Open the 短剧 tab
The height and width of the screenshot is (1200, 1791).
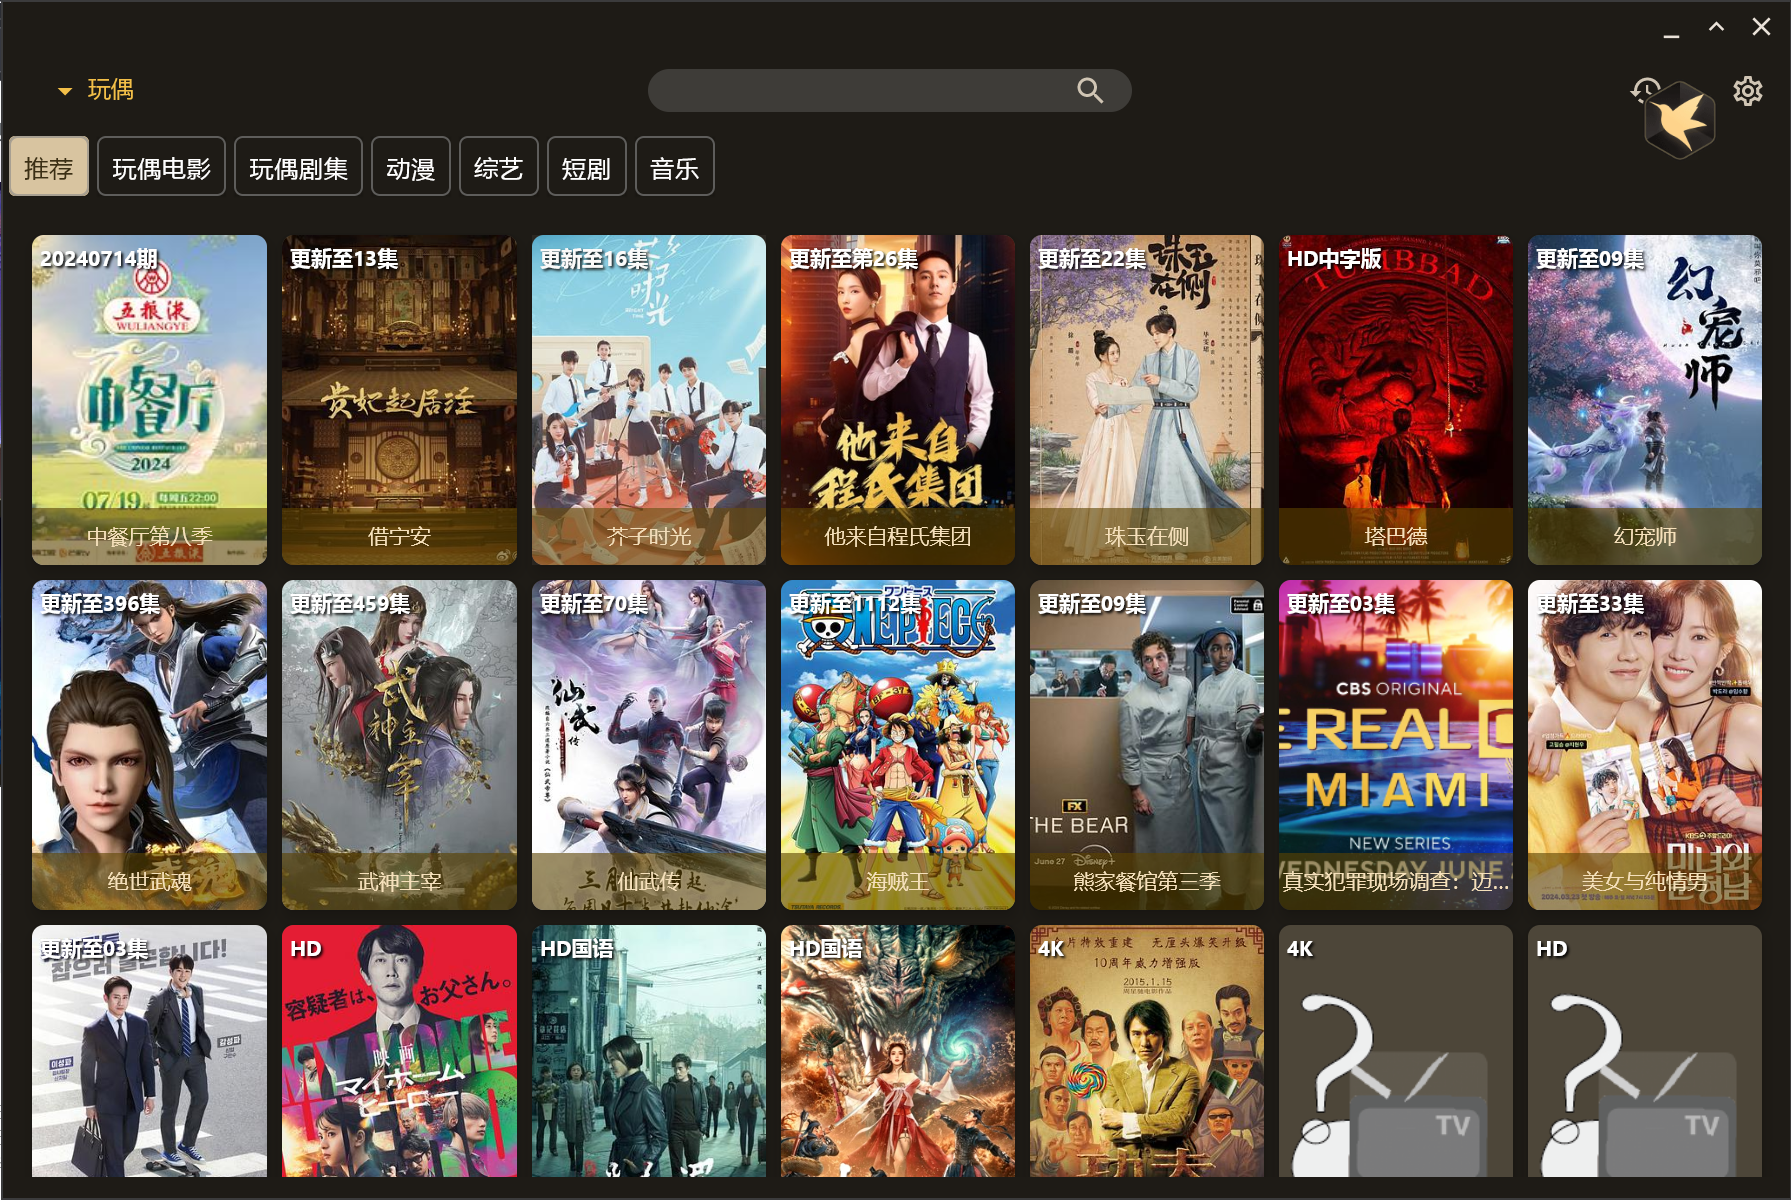coord(586,167)
